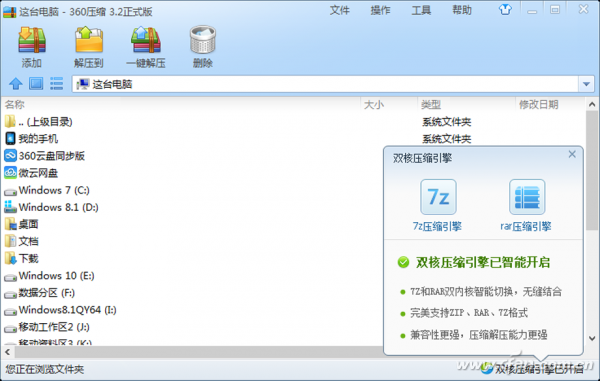Select the 我的手机 item
The width and height of the screenshot is (600, 381).
tap(31, 138)
